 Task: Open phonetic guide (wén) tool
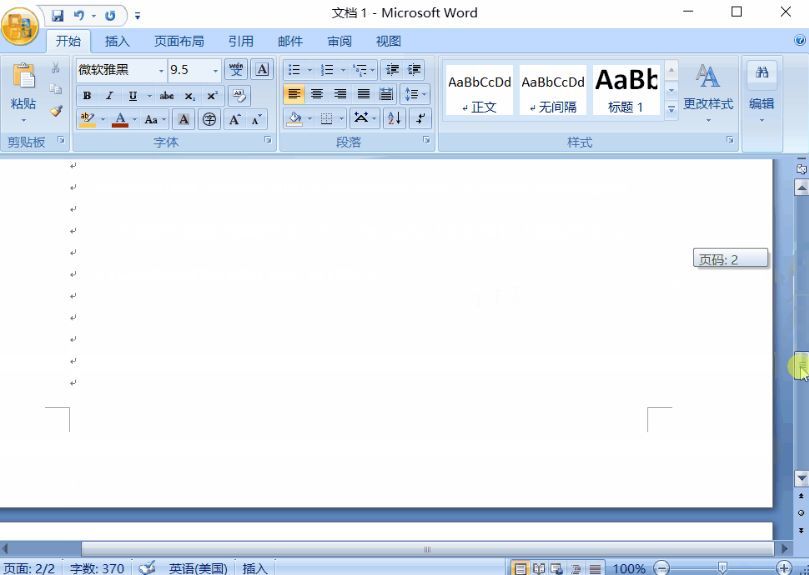pos(236,69)
